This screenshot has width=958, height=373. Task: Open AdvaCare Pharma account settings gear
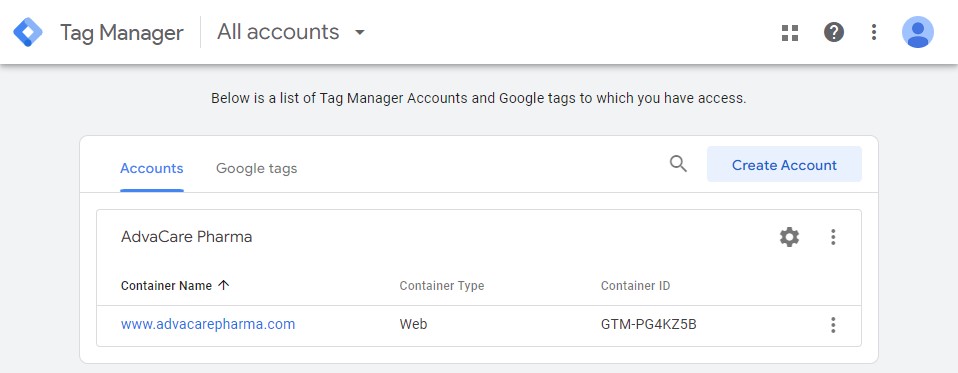click(x=789, y=237)
